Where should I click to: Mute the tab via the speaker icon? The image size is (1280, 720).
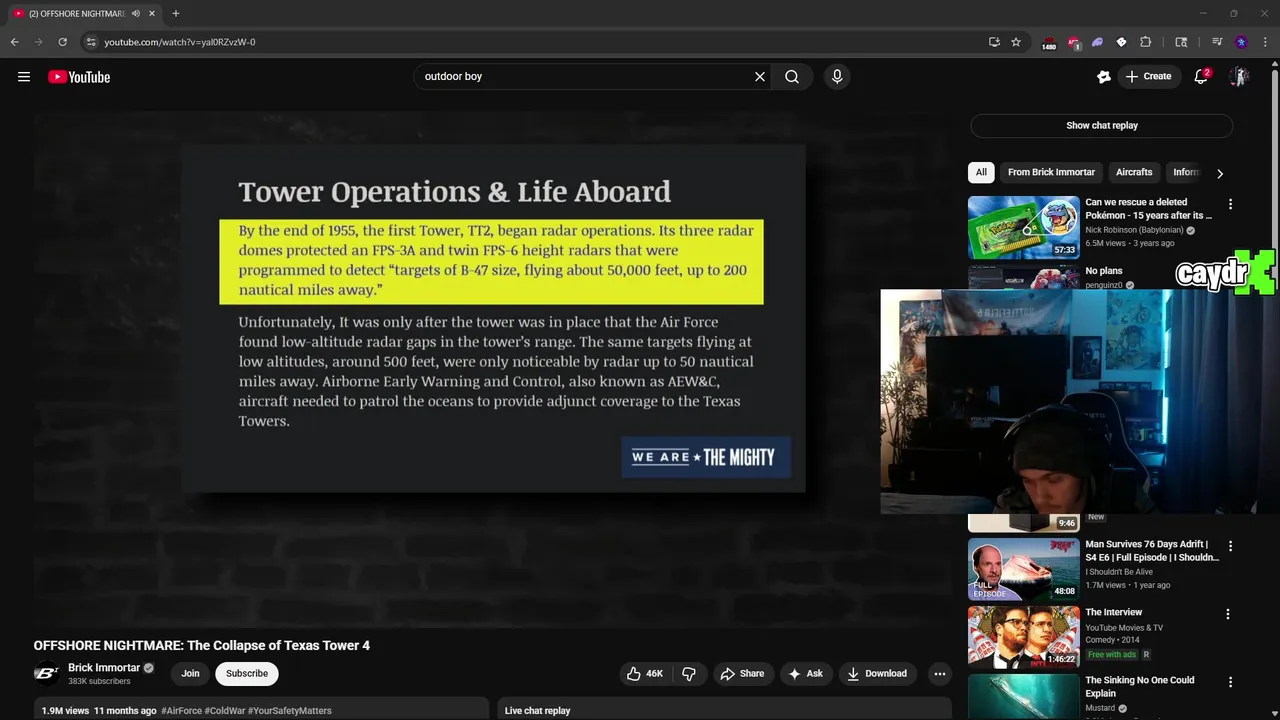[135, 14]
